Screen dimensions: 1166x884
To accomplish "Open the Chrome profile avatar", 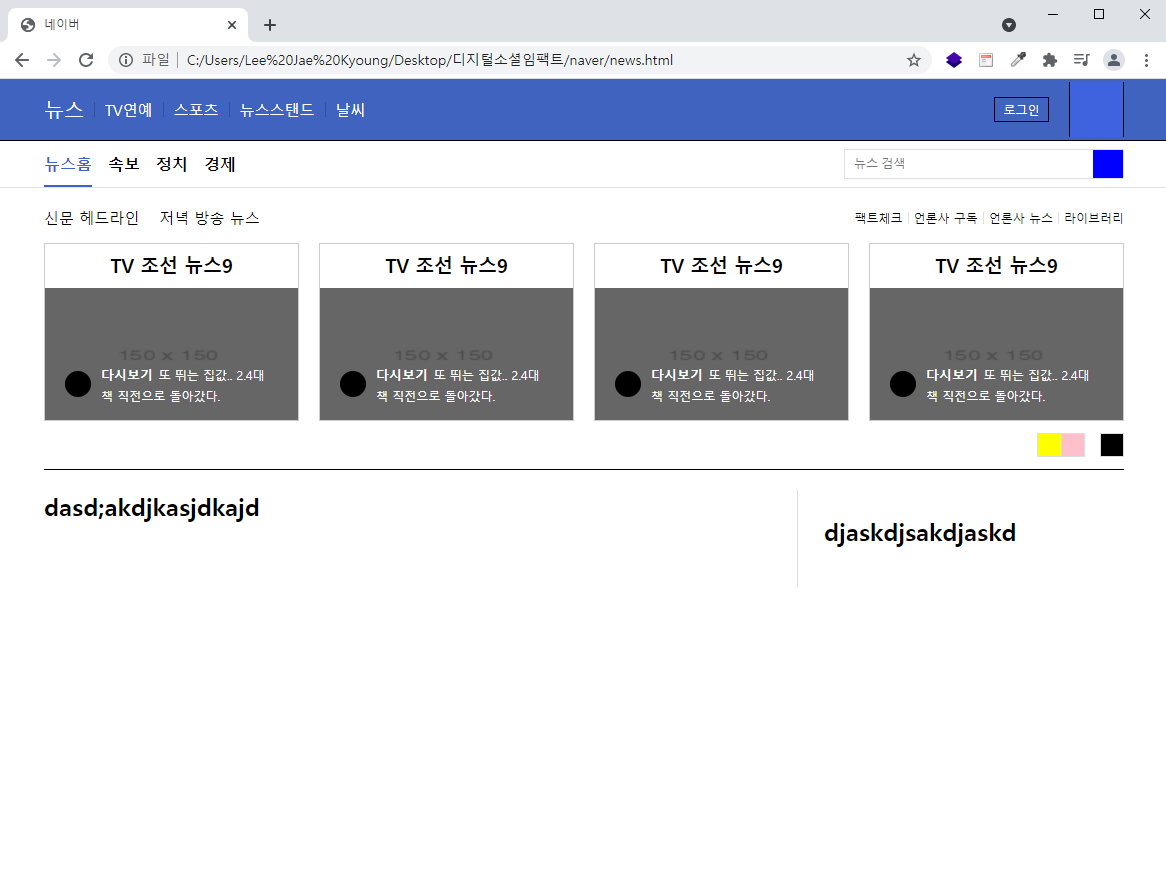I will click(1113, 60).
